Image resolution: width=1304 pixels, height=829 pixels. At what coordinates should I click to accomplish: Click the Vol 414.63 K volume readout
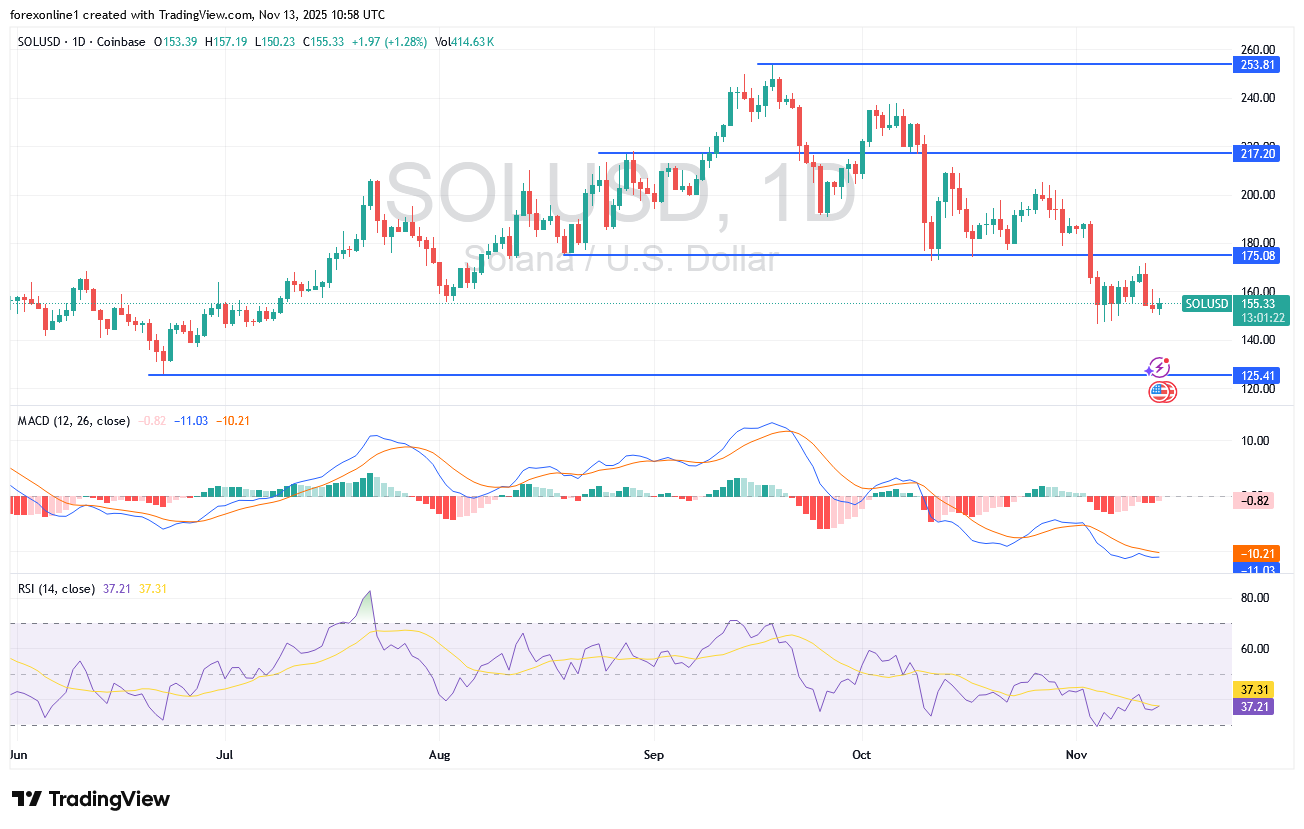(464, 42)
